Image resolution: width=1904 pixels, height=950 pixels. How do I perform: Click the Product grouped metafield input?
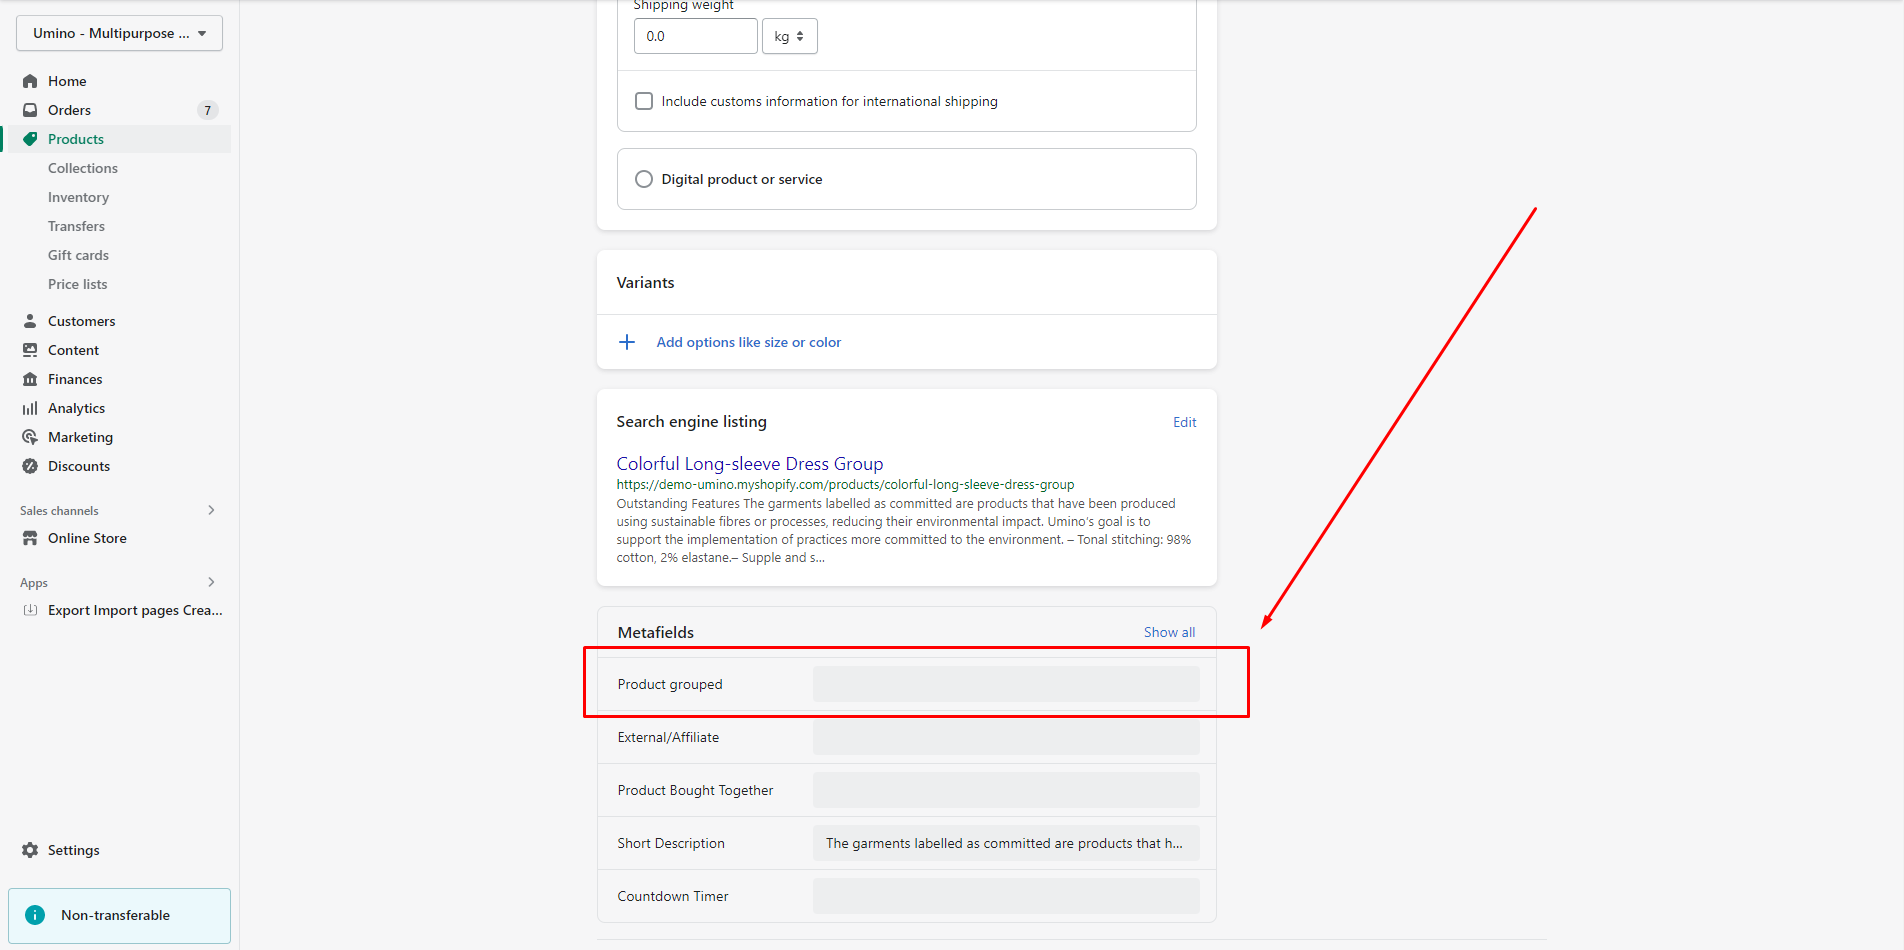pyautogui.click(x=1005, y=684)
